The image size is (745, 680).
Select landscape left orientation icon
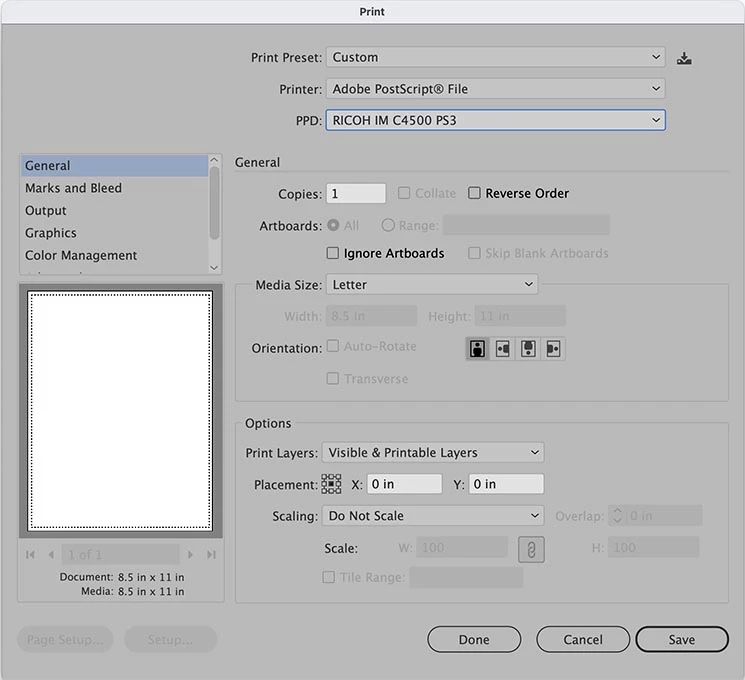pos(503,349)
